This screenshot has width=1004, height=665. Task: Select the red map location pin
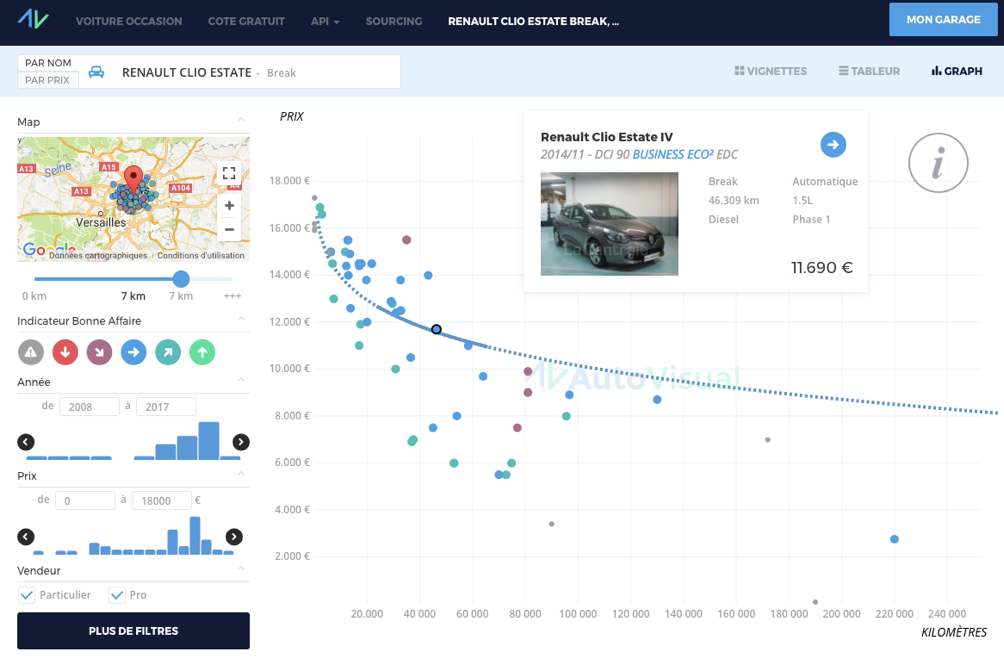tap(133, 179)
